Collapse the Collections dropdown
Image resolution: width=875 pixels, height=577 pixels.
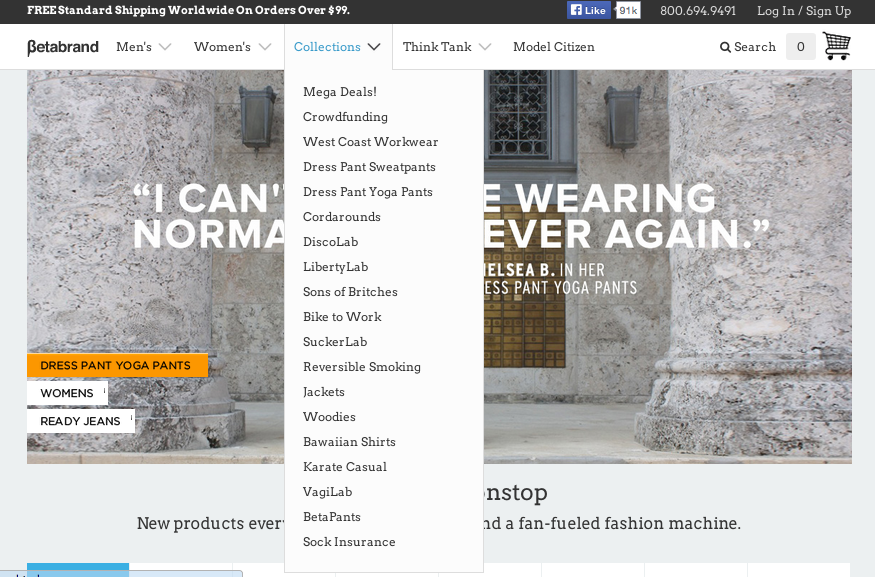pyautogui.click(x=338, y=47)
